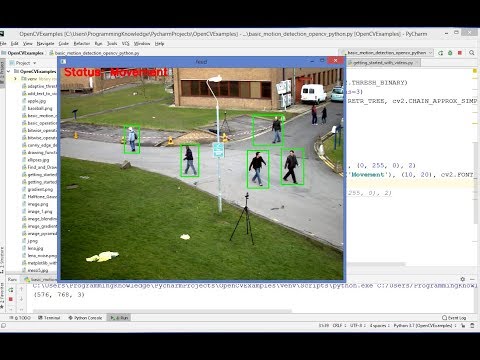Image resolution: width=480 pixels, height=360 pixels.
Task: Open the Edit menu
Action: pos(15,44)
